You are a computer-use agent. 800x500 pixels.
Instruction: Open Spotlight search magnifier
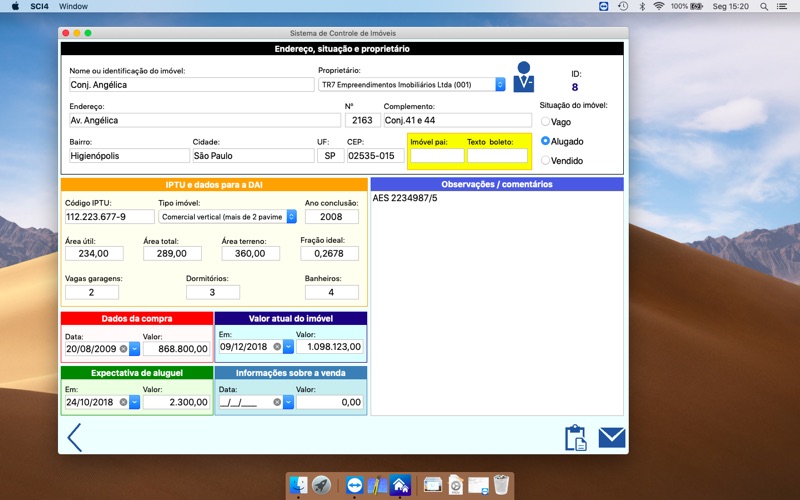(764, 6)
